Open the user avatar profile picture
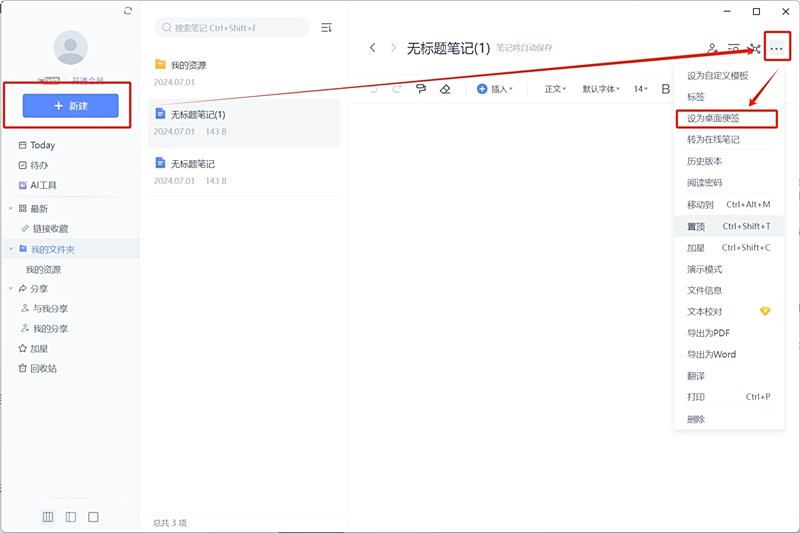 coord(70,47)
